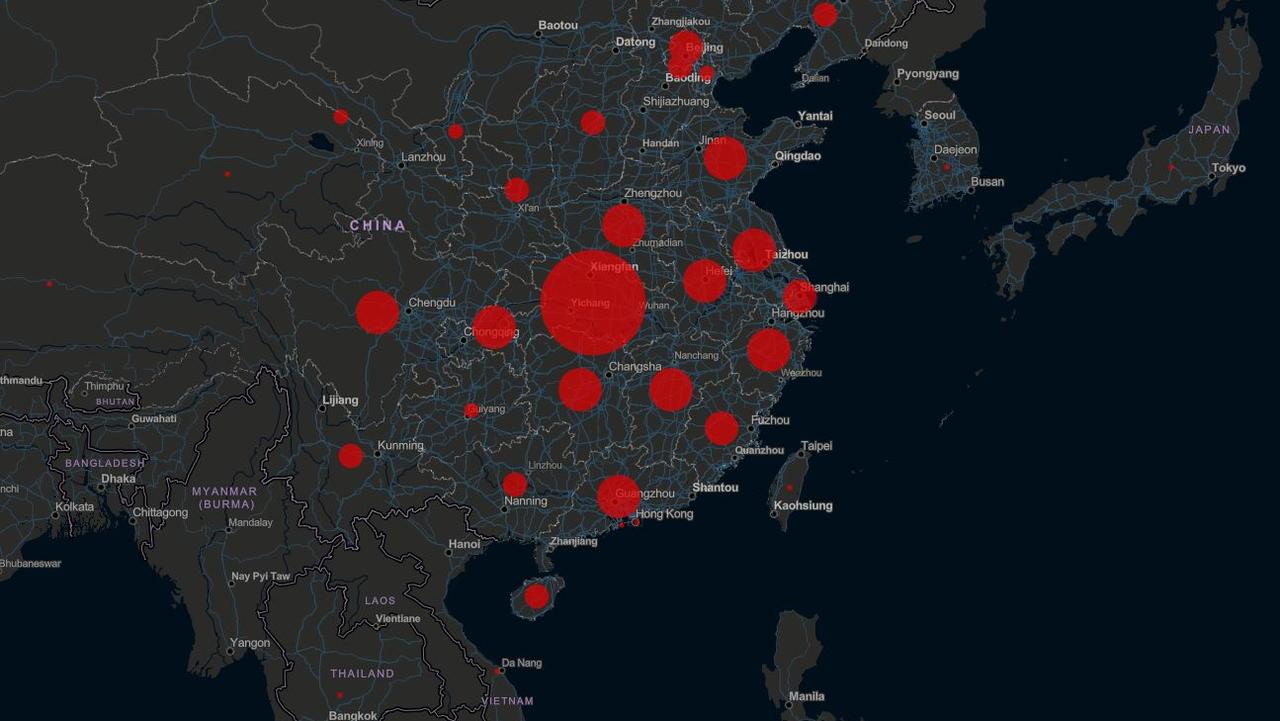Select the red circle southwest of Changsha

coord(580,389)
